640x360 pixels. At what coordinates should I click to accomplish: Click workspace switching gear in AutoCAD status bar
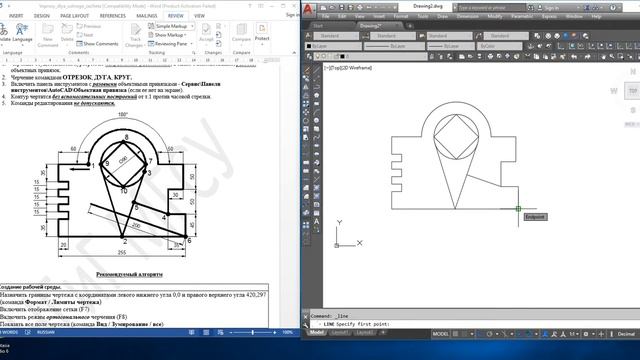[x=586, y=334]
